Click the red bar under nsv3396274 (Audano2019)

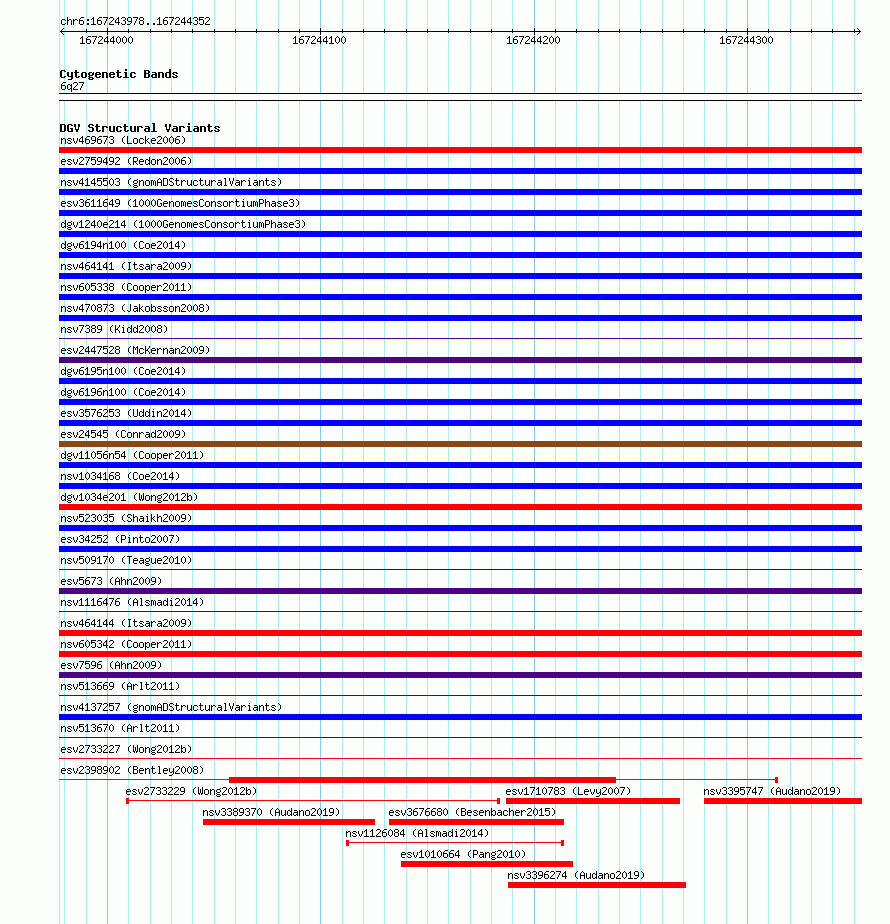[596, 885]
